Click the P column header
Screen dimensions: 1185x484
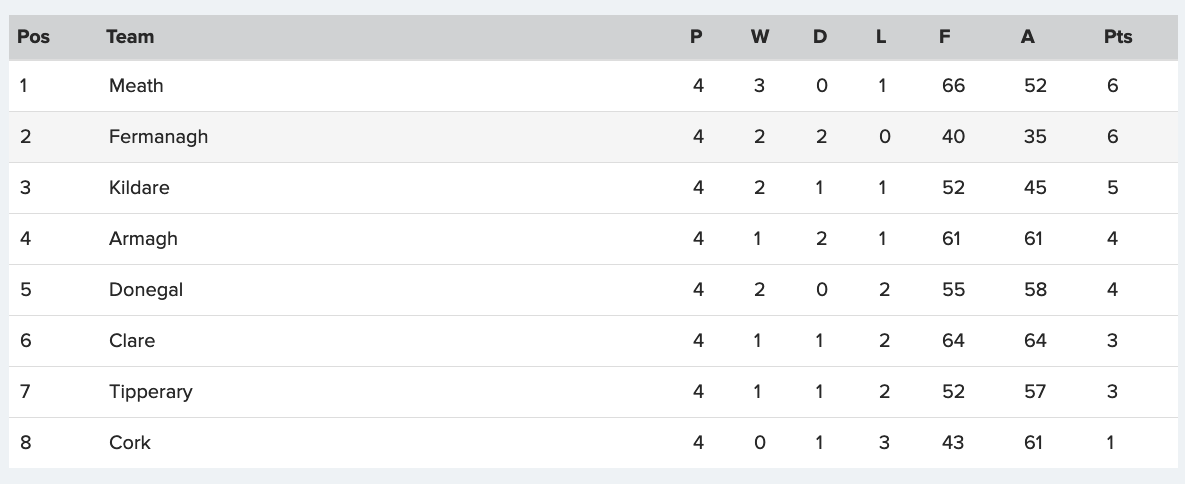696,37
